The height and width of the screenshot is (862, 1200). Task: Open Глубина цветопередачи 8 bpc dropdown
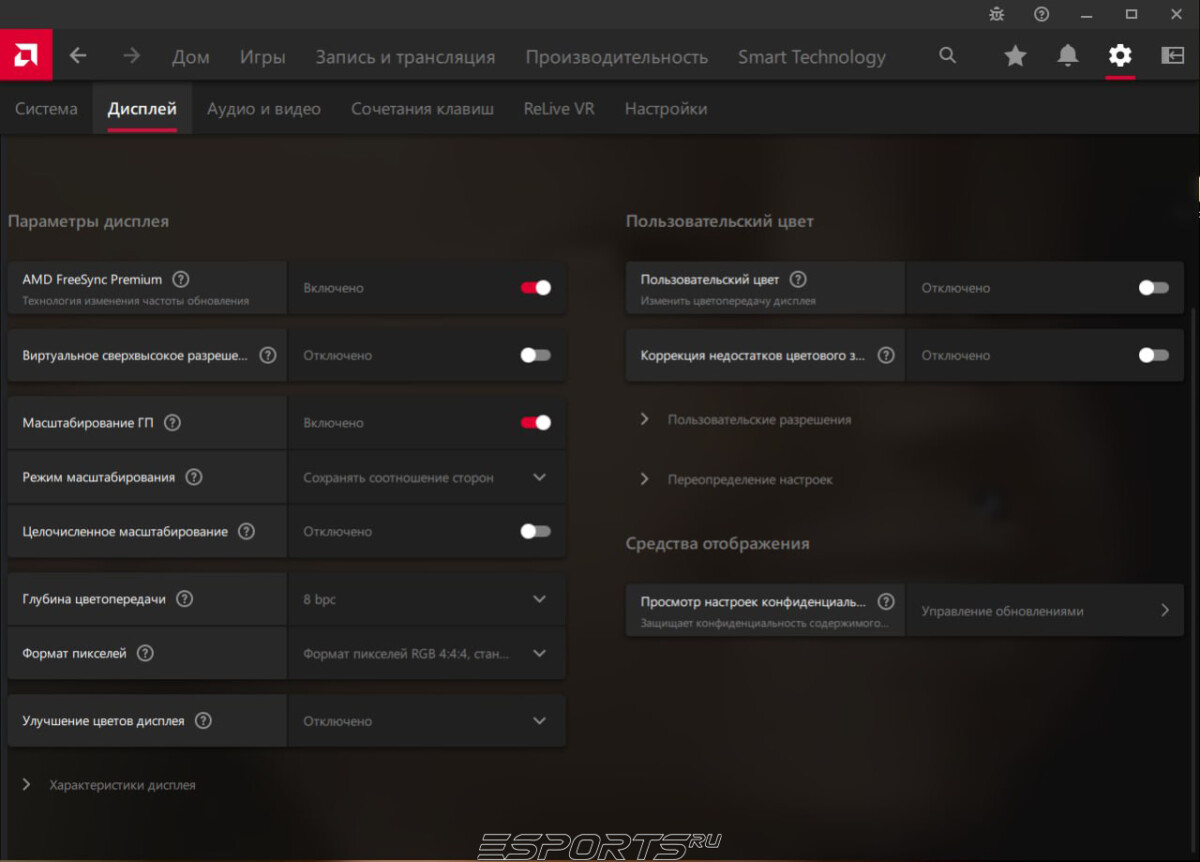[x=427, y=599]
